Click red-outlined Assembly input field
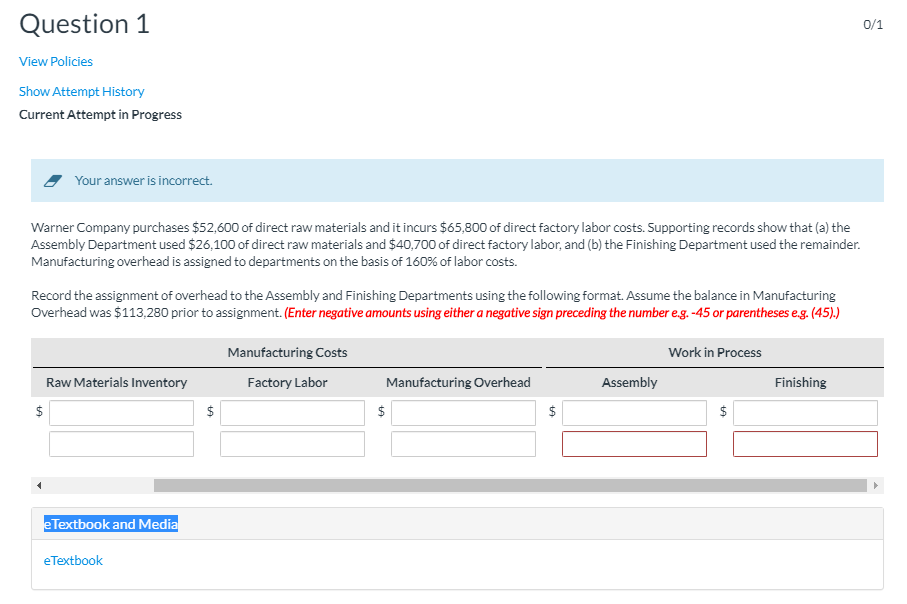This screenshot has height=604, width=907. point(635,444)
